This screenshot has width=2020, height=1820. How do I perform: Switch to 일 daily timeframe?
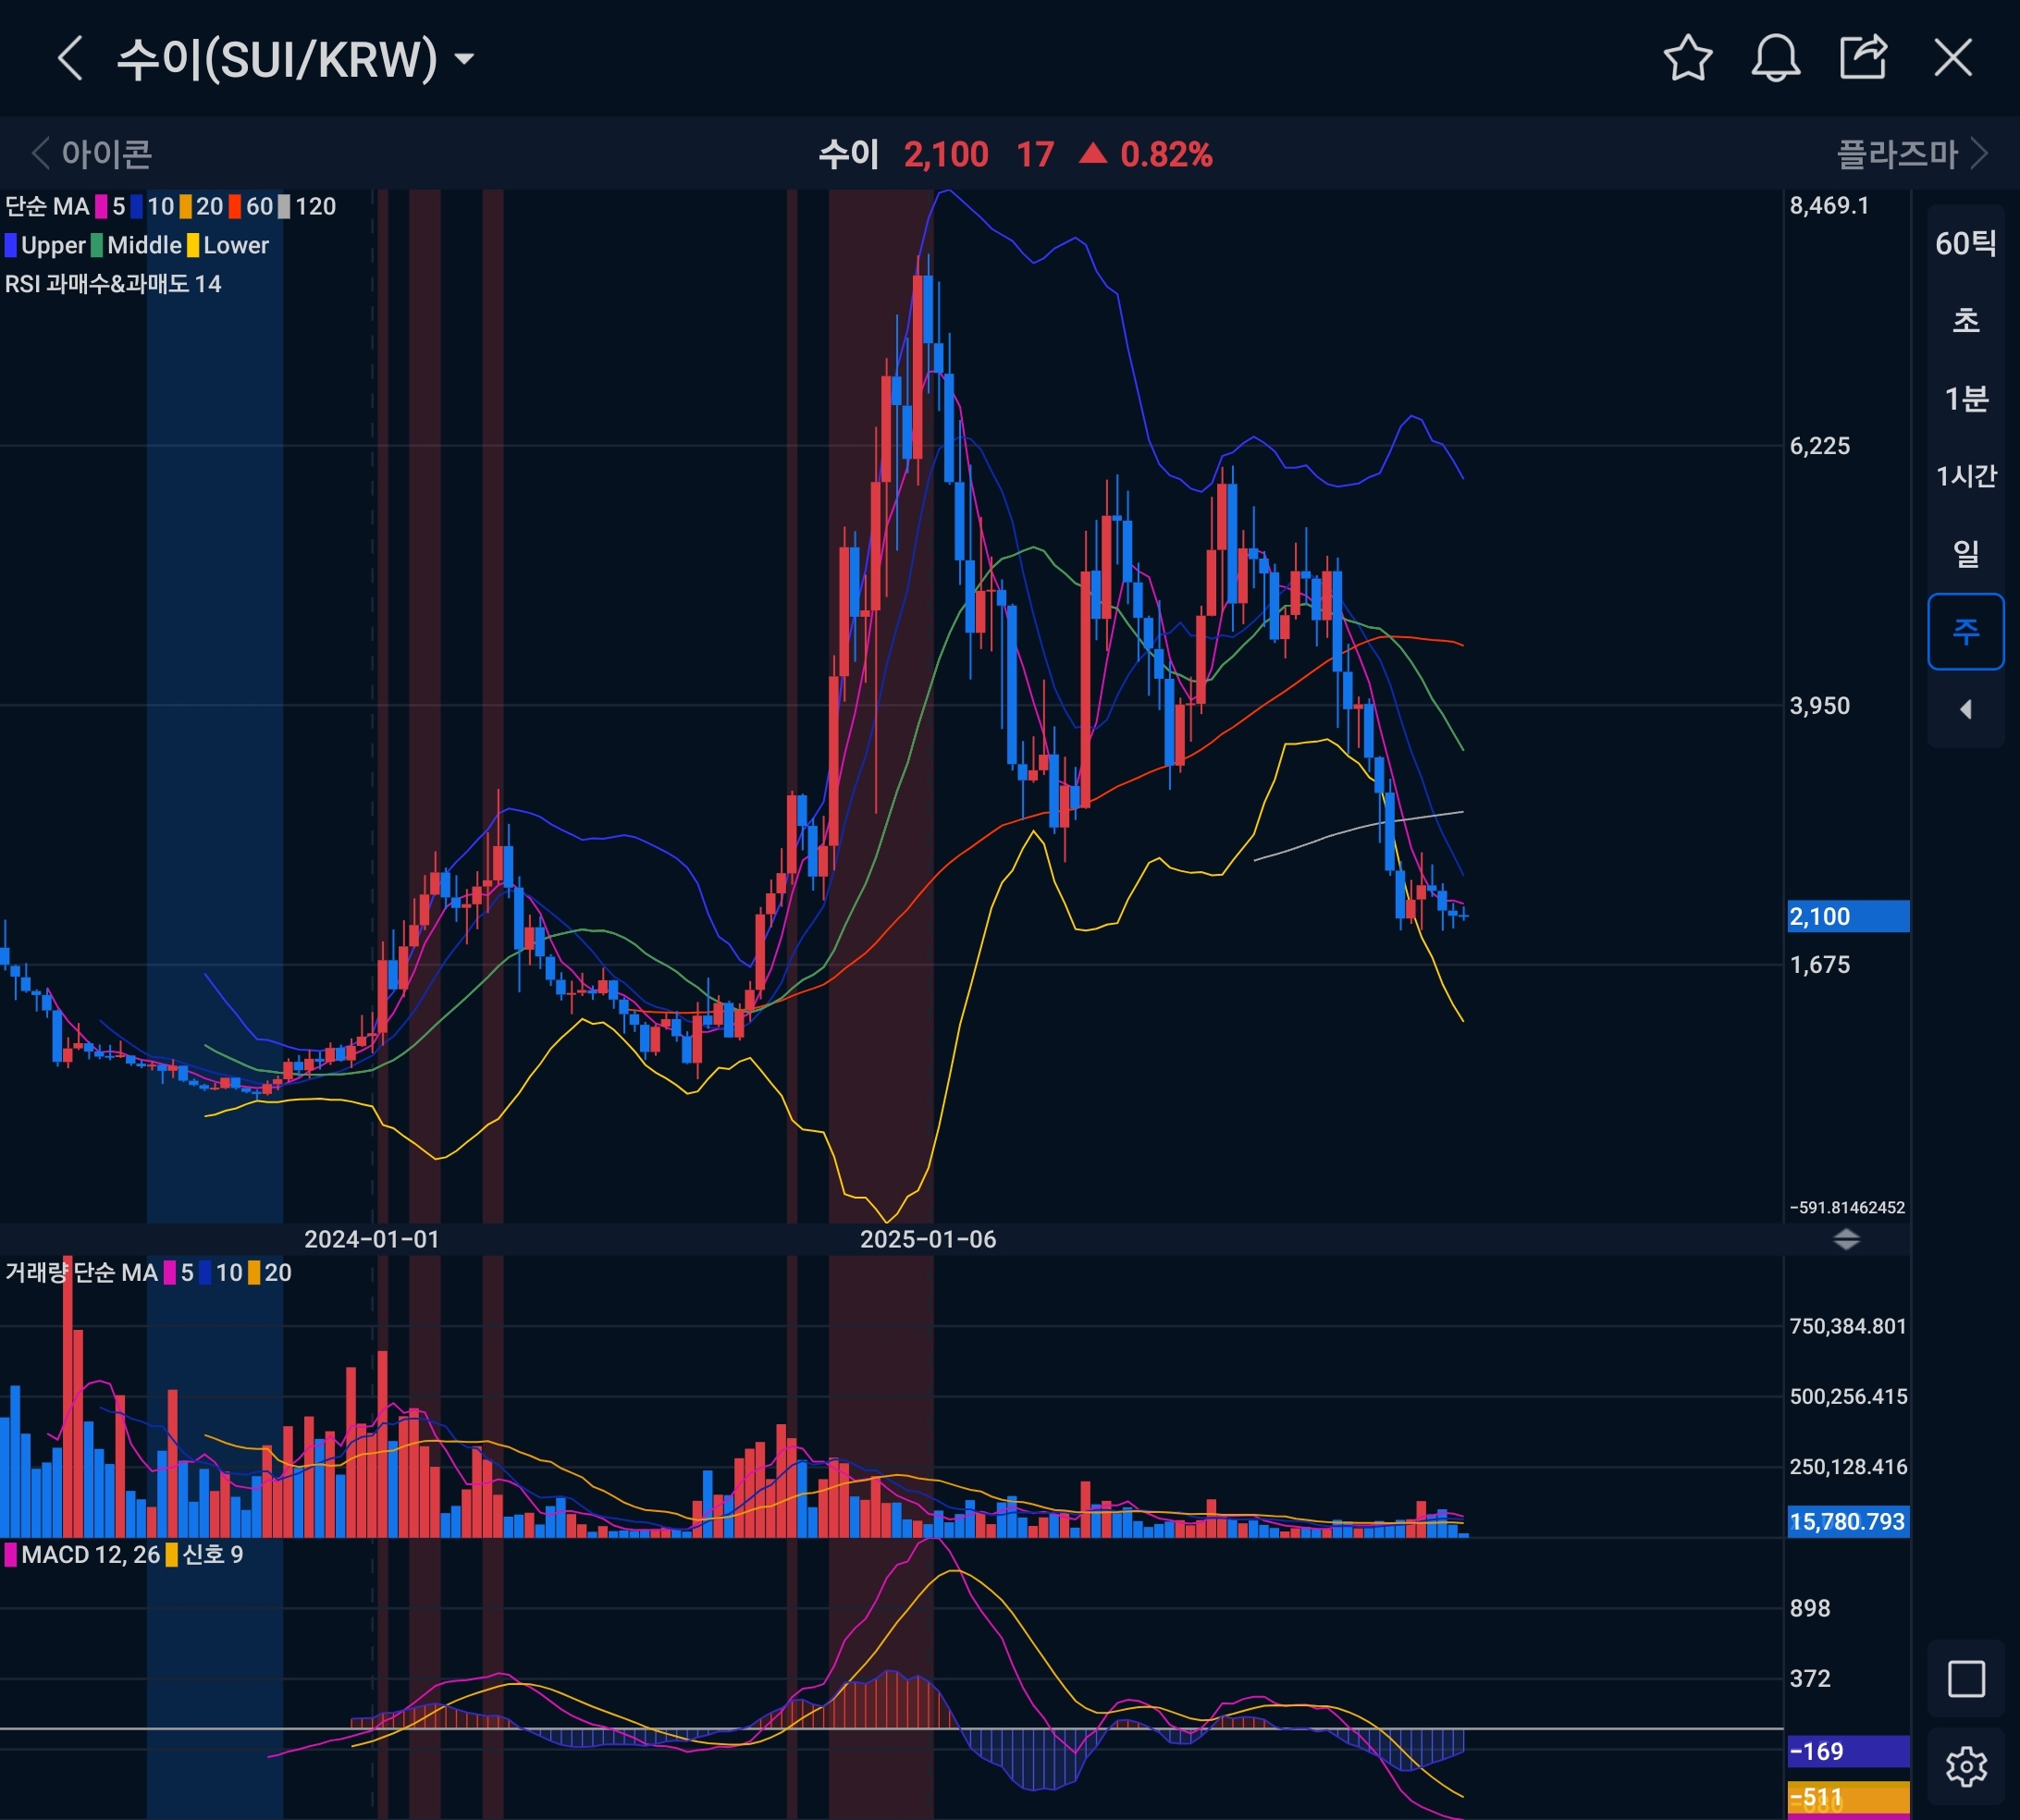point(1966,553)
